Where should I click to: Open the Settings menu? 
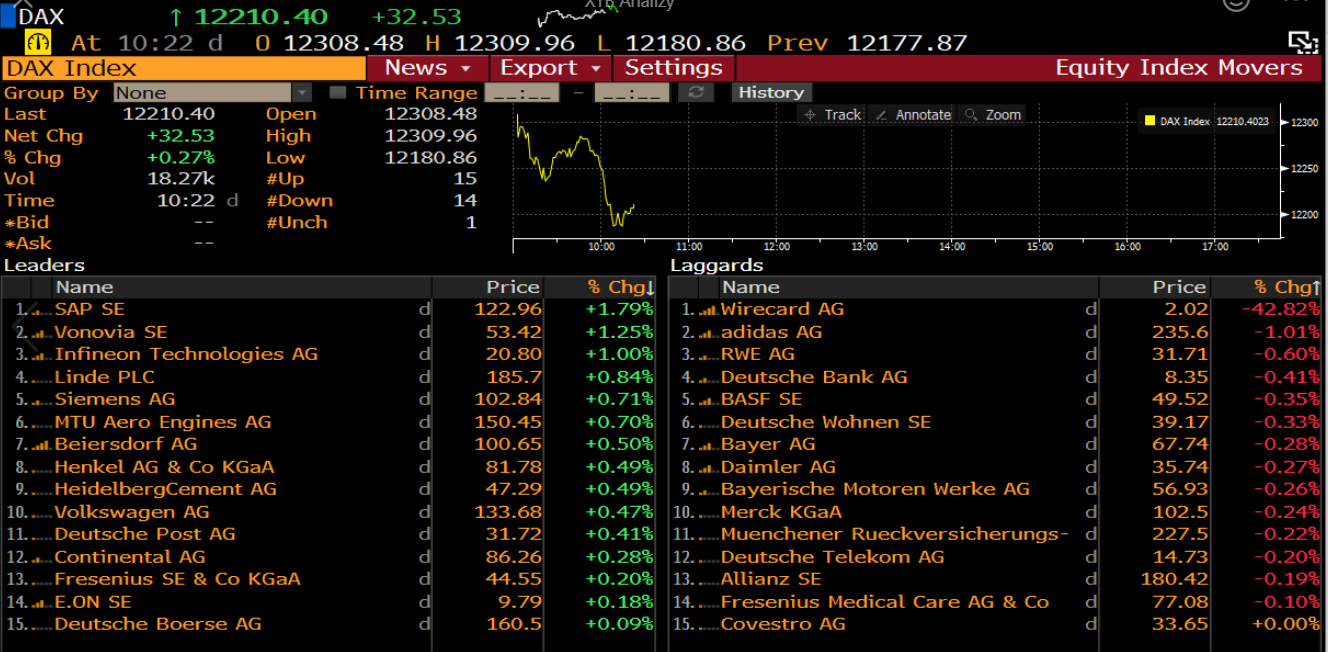673,68
